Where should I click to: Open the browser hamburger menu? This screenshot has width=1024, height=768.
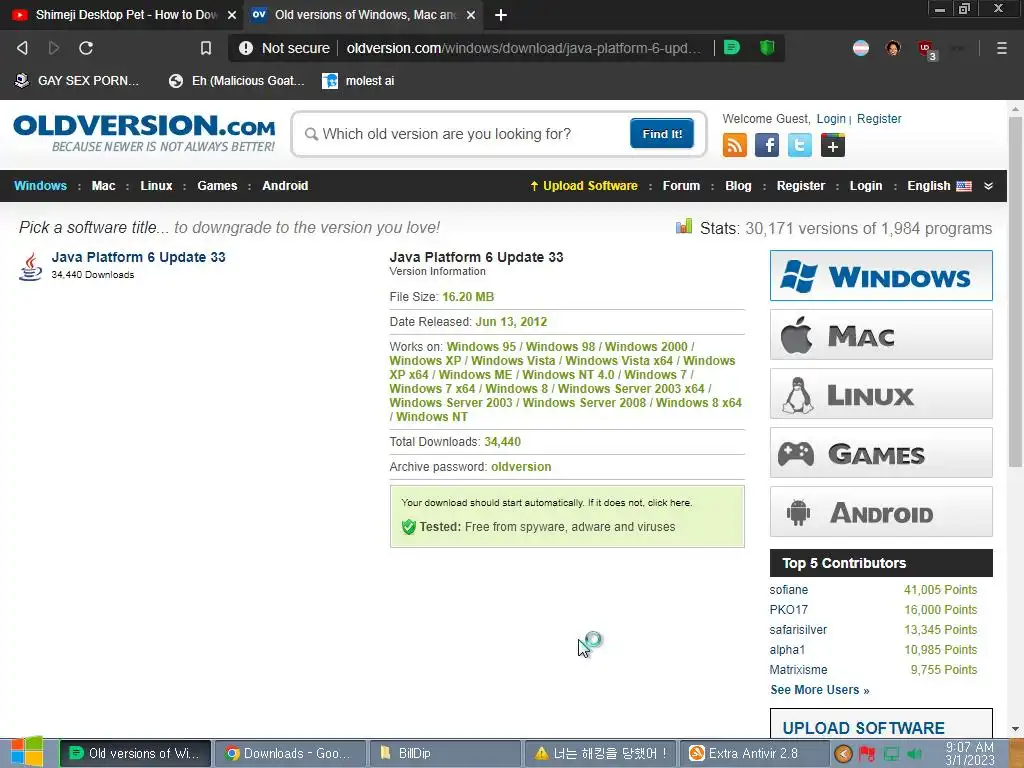pos(1001,48)
